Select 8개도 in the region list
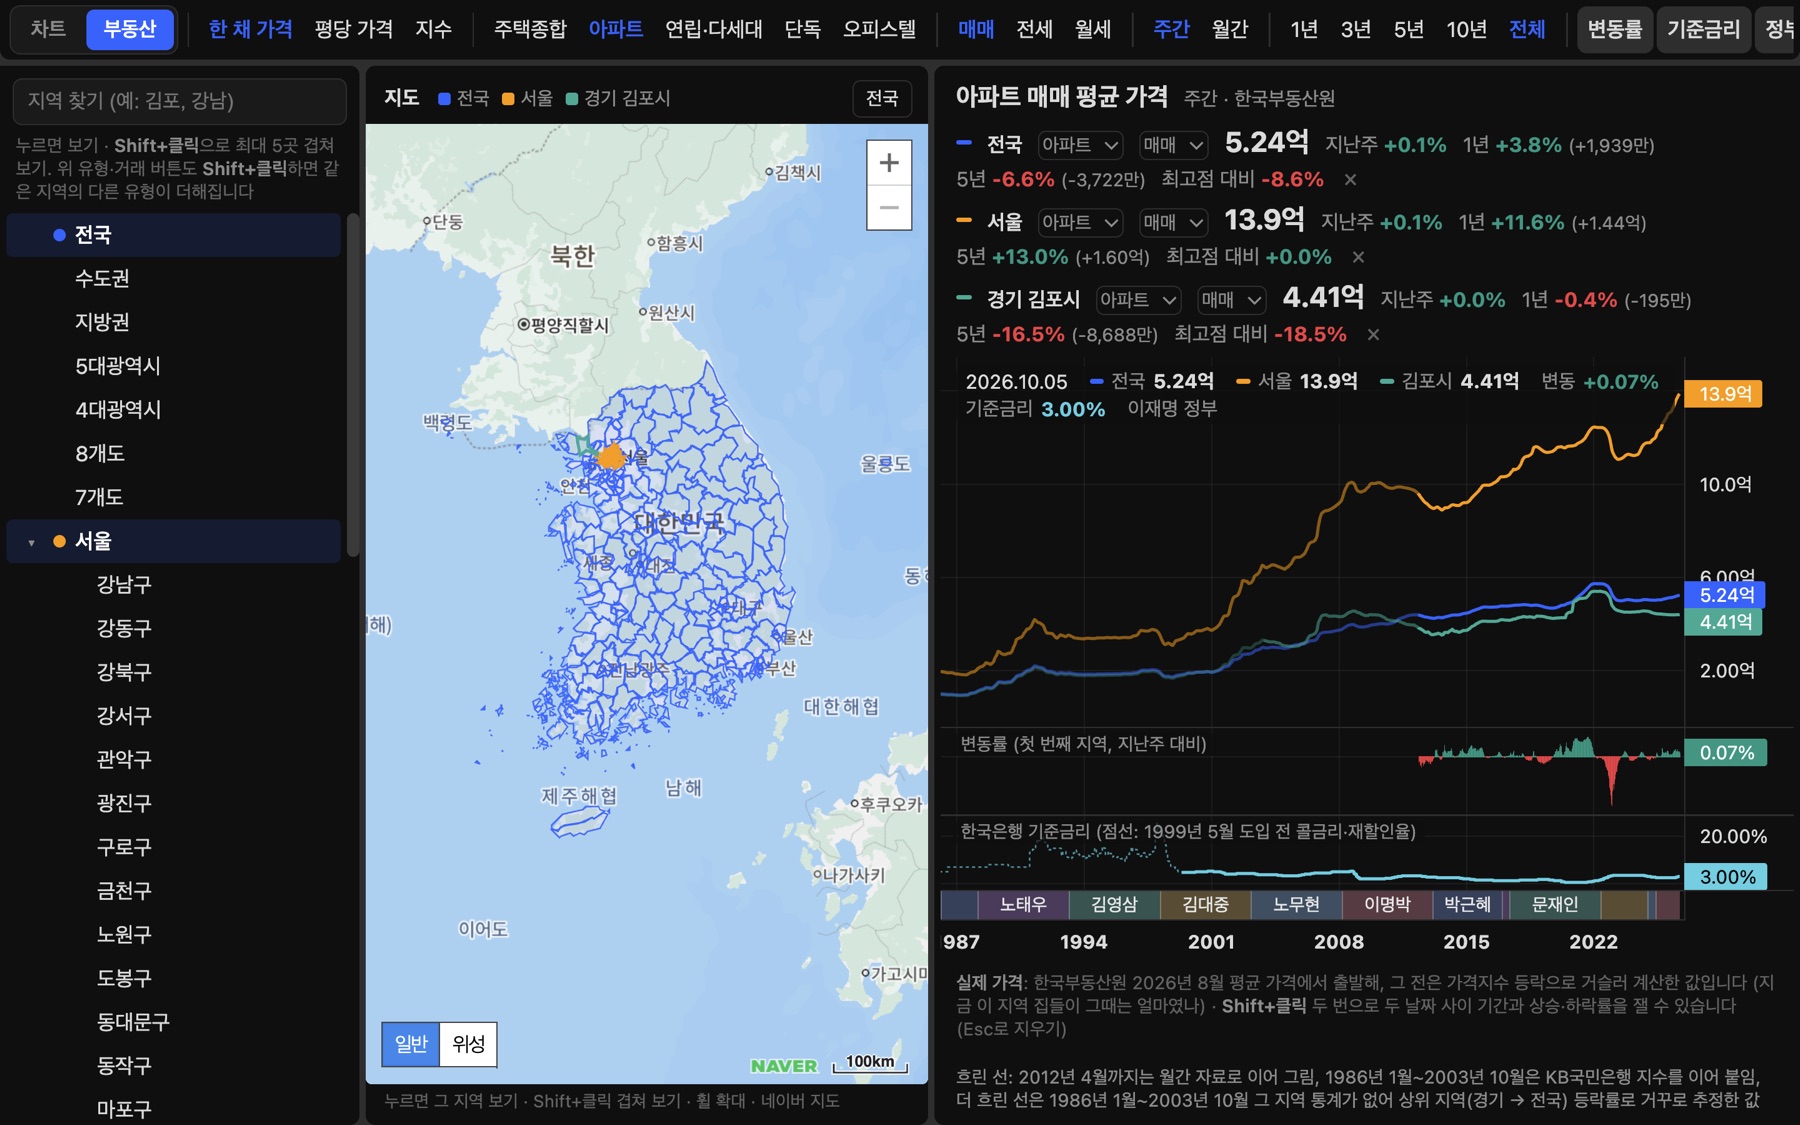The width and height of the screenshot is (1800, 1125). 174,454
